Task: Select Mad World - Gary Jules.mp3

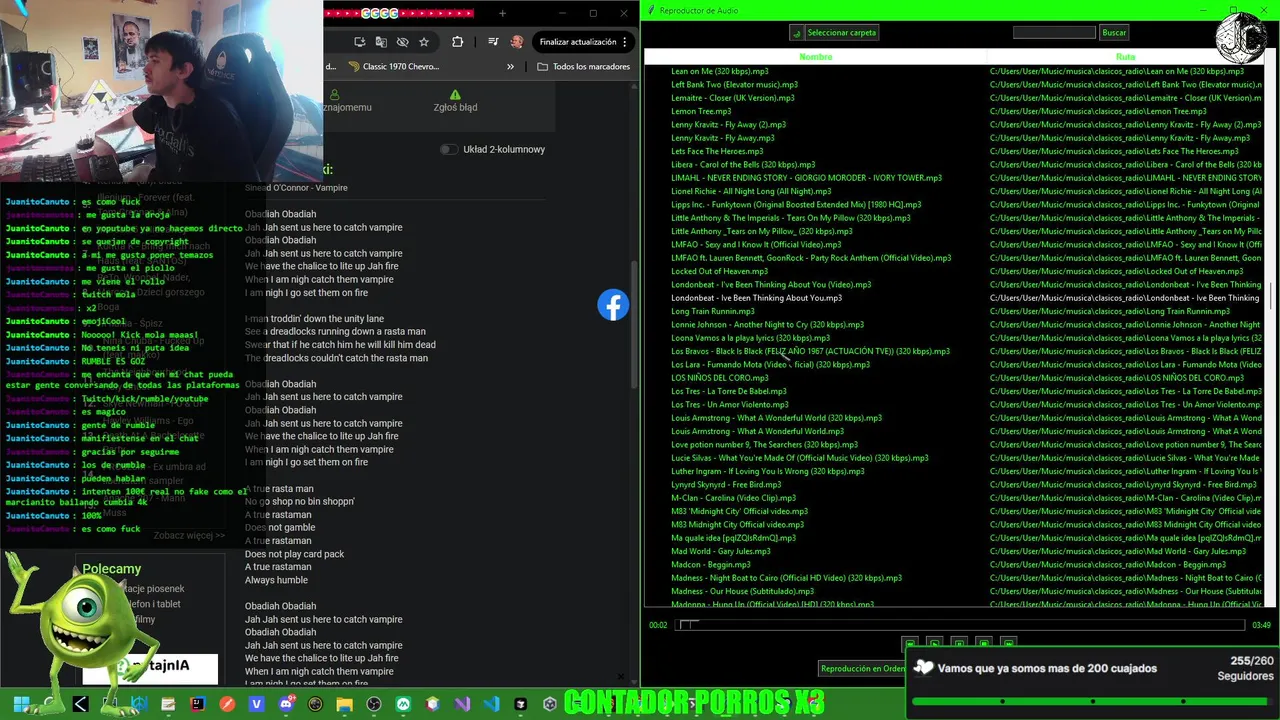Action: click(x=721, y=551)
